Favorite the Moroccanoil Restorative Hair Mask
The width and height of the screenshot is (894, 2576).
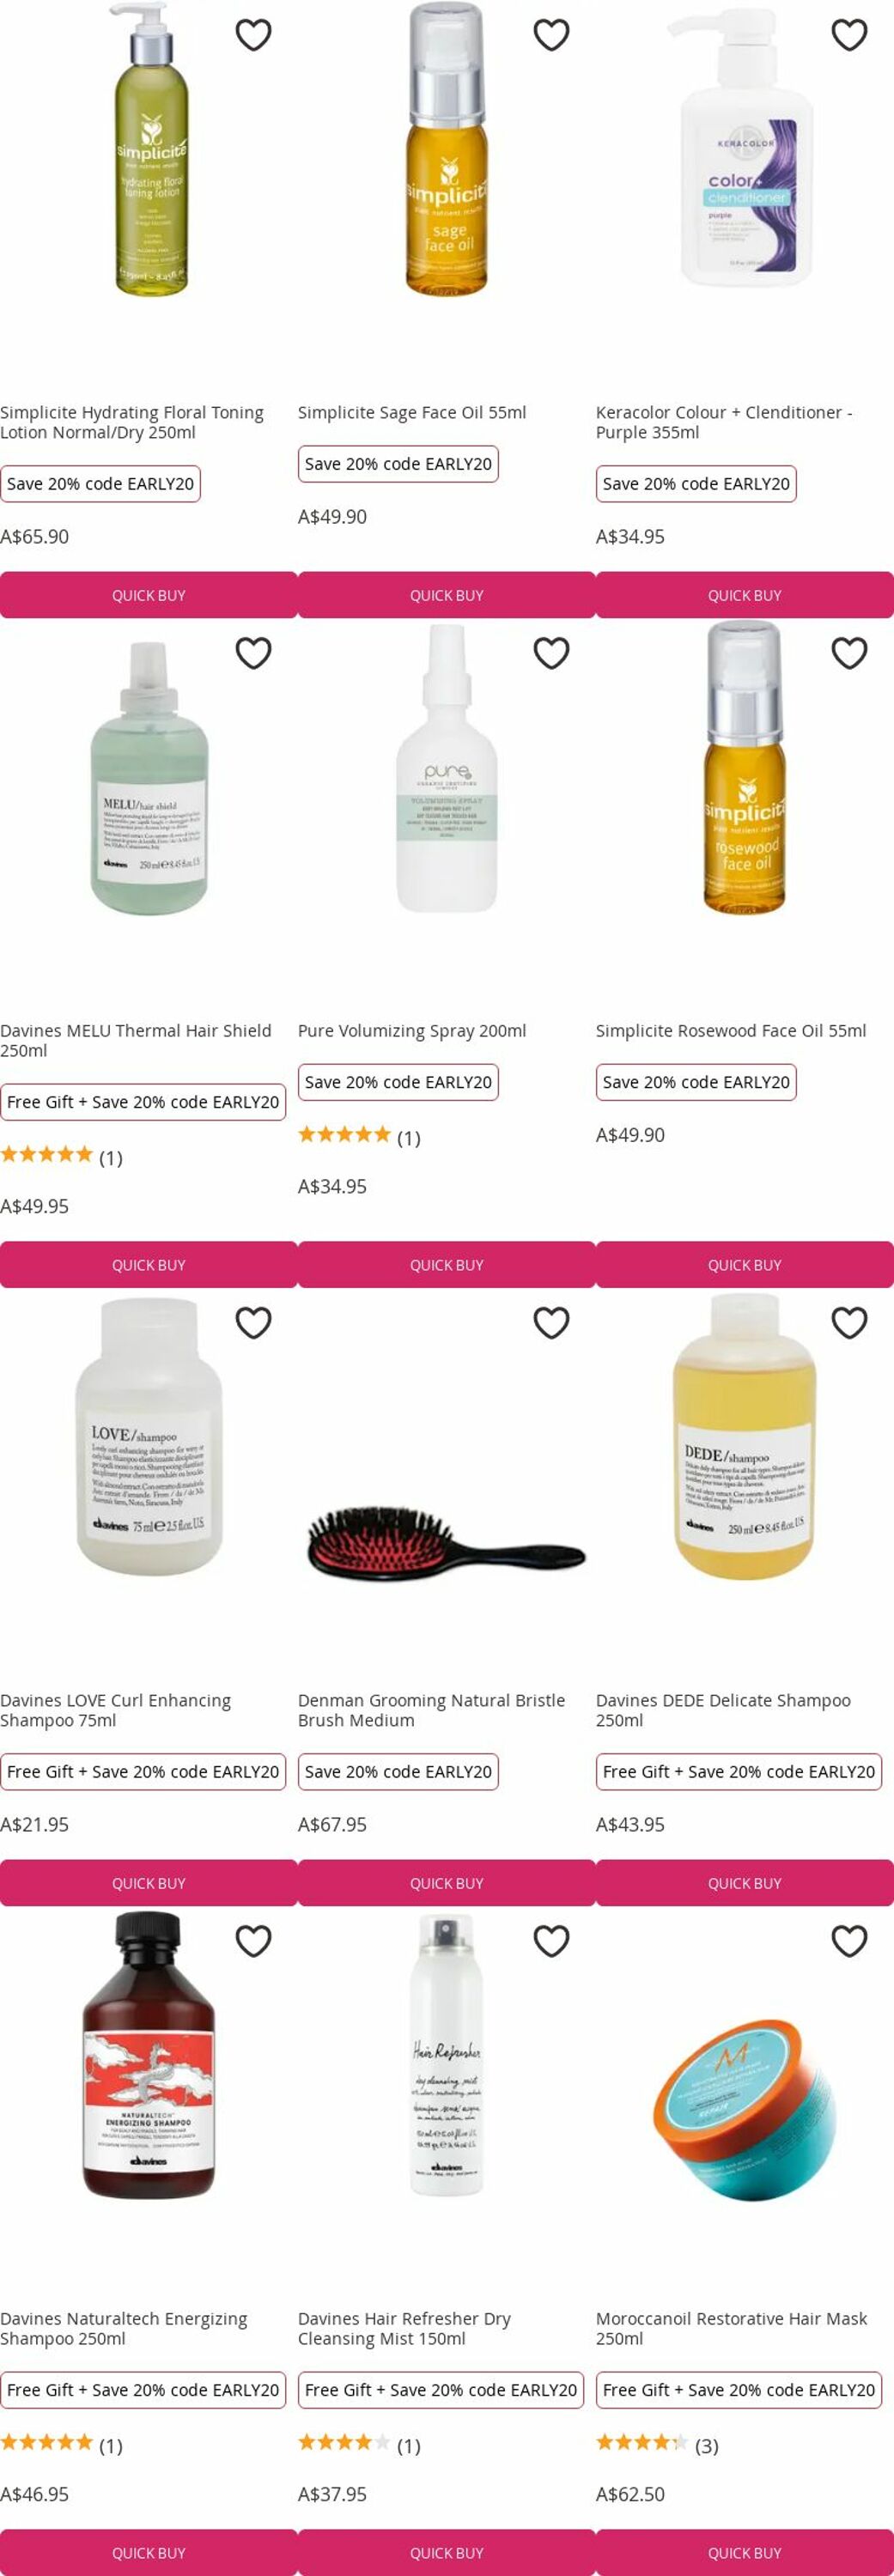(849, 1941)
